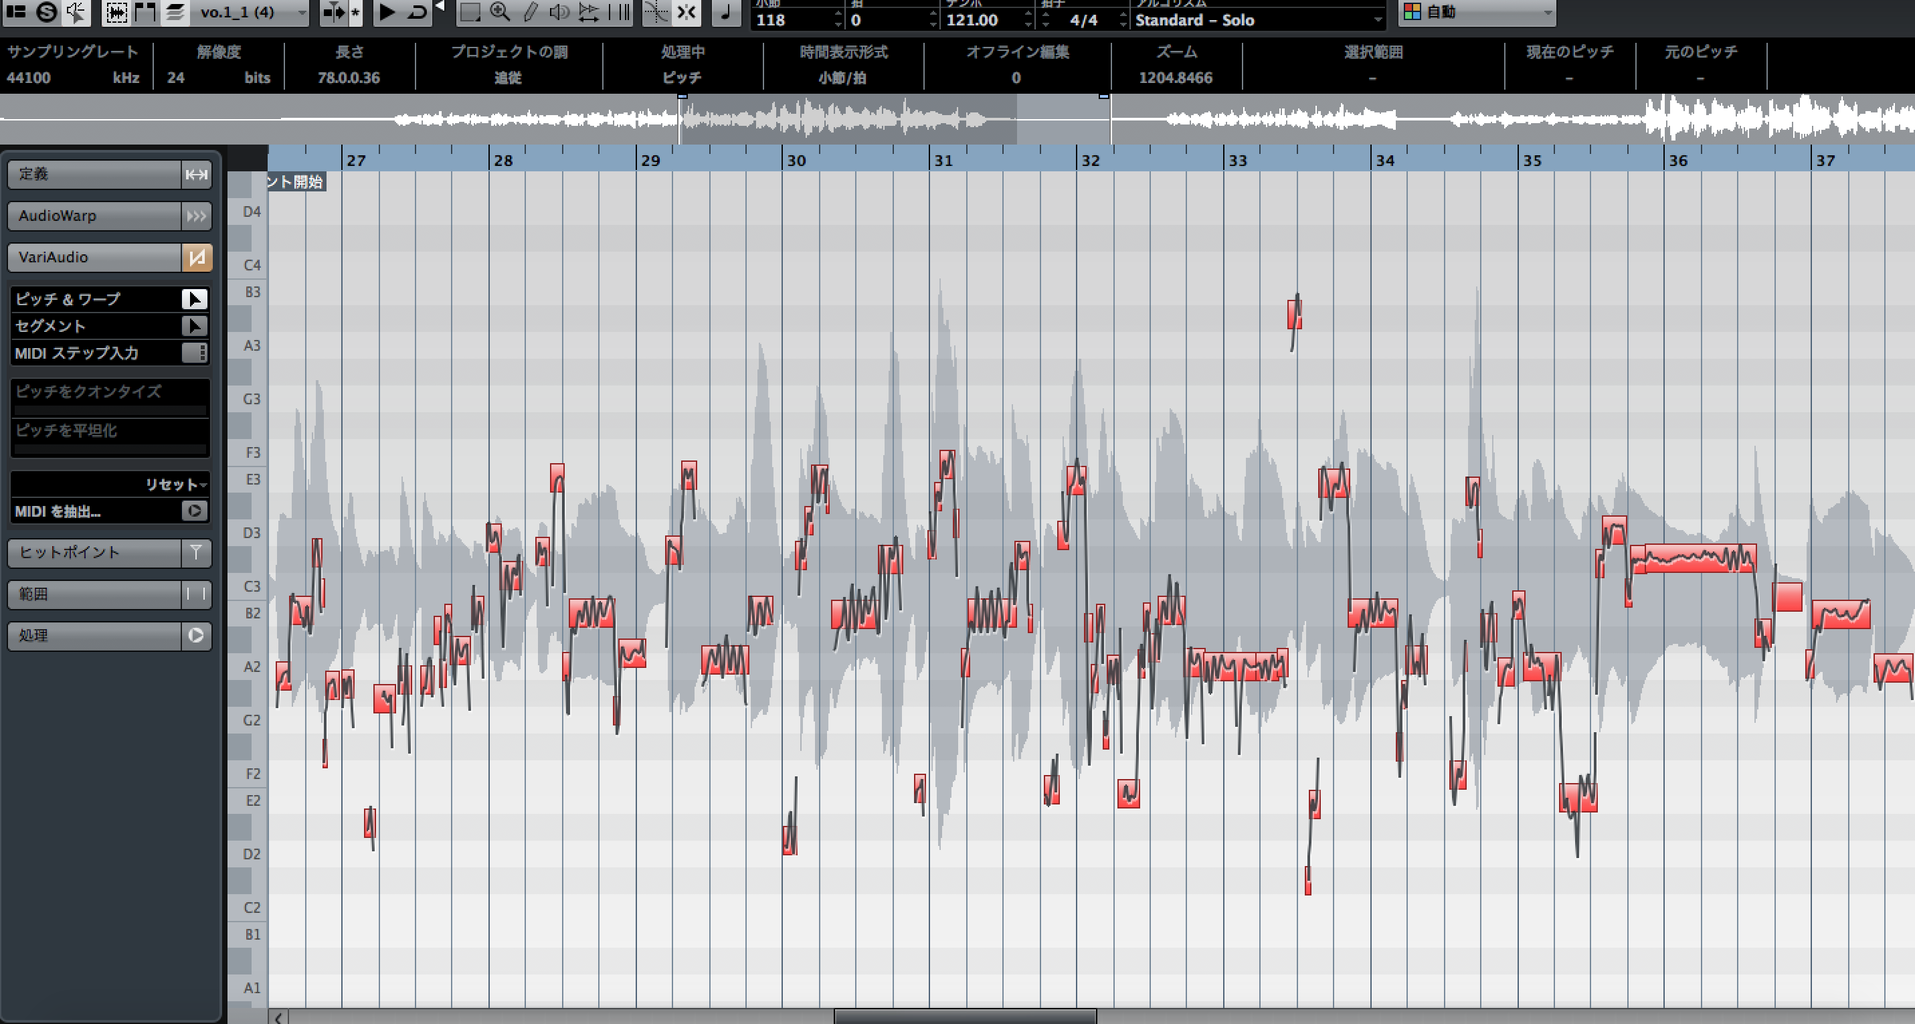The height and width of the screenshot is (1024, 1915).
Task: Open the 範囲 tab
Action: click(x=94, y=594)
